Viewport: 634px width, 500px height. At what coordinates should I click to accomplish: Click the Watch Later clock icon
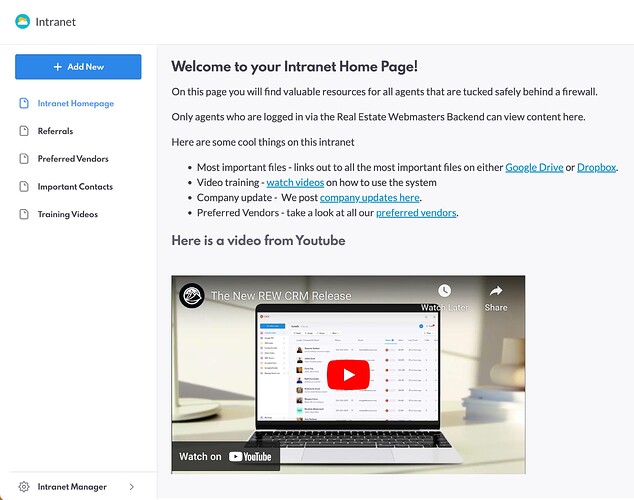tap(444, 290)
